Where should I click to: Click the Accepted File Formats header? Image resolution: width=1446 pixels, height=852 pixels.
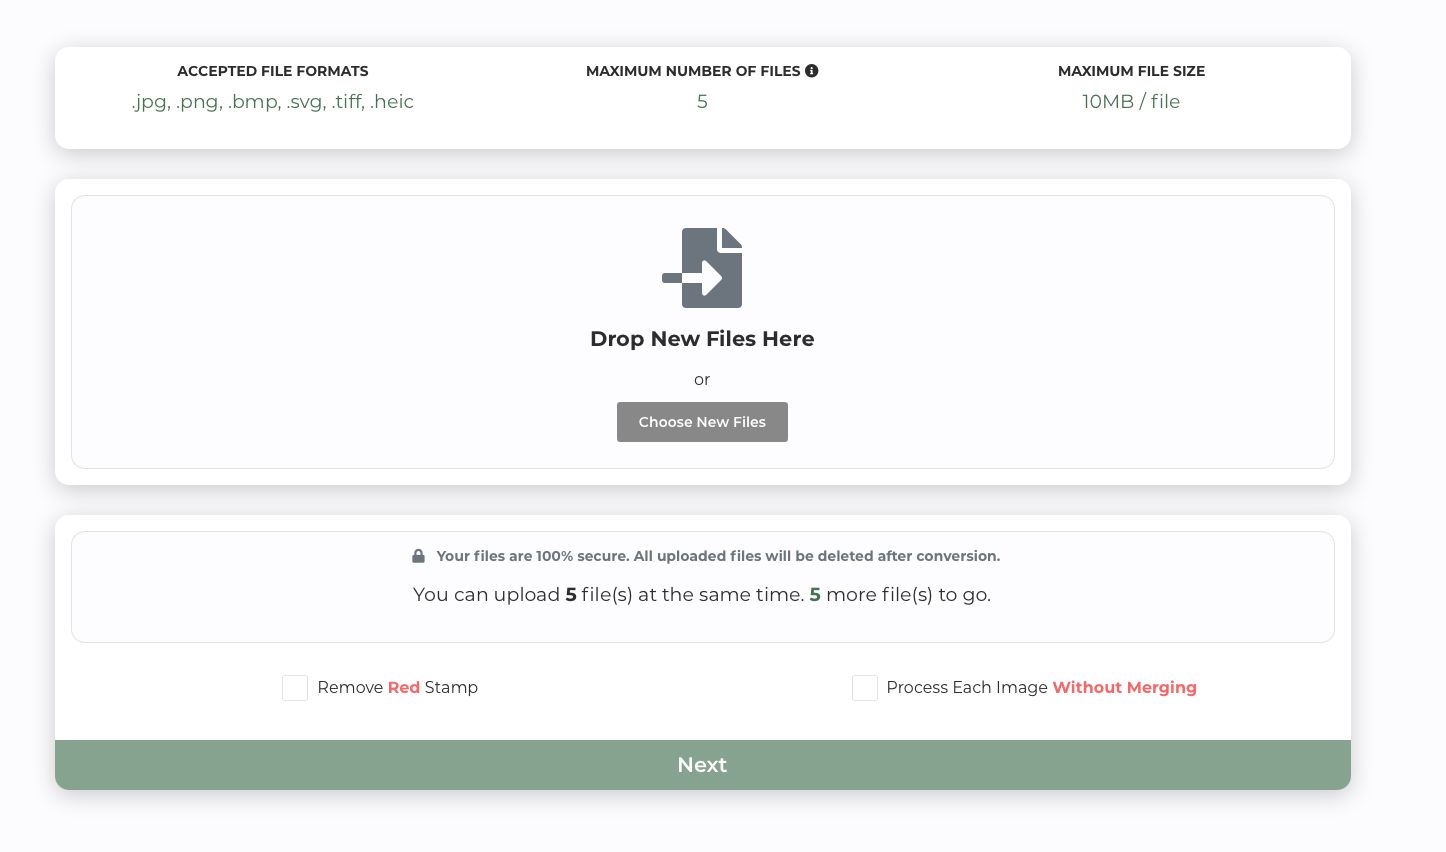coord(272,71)
